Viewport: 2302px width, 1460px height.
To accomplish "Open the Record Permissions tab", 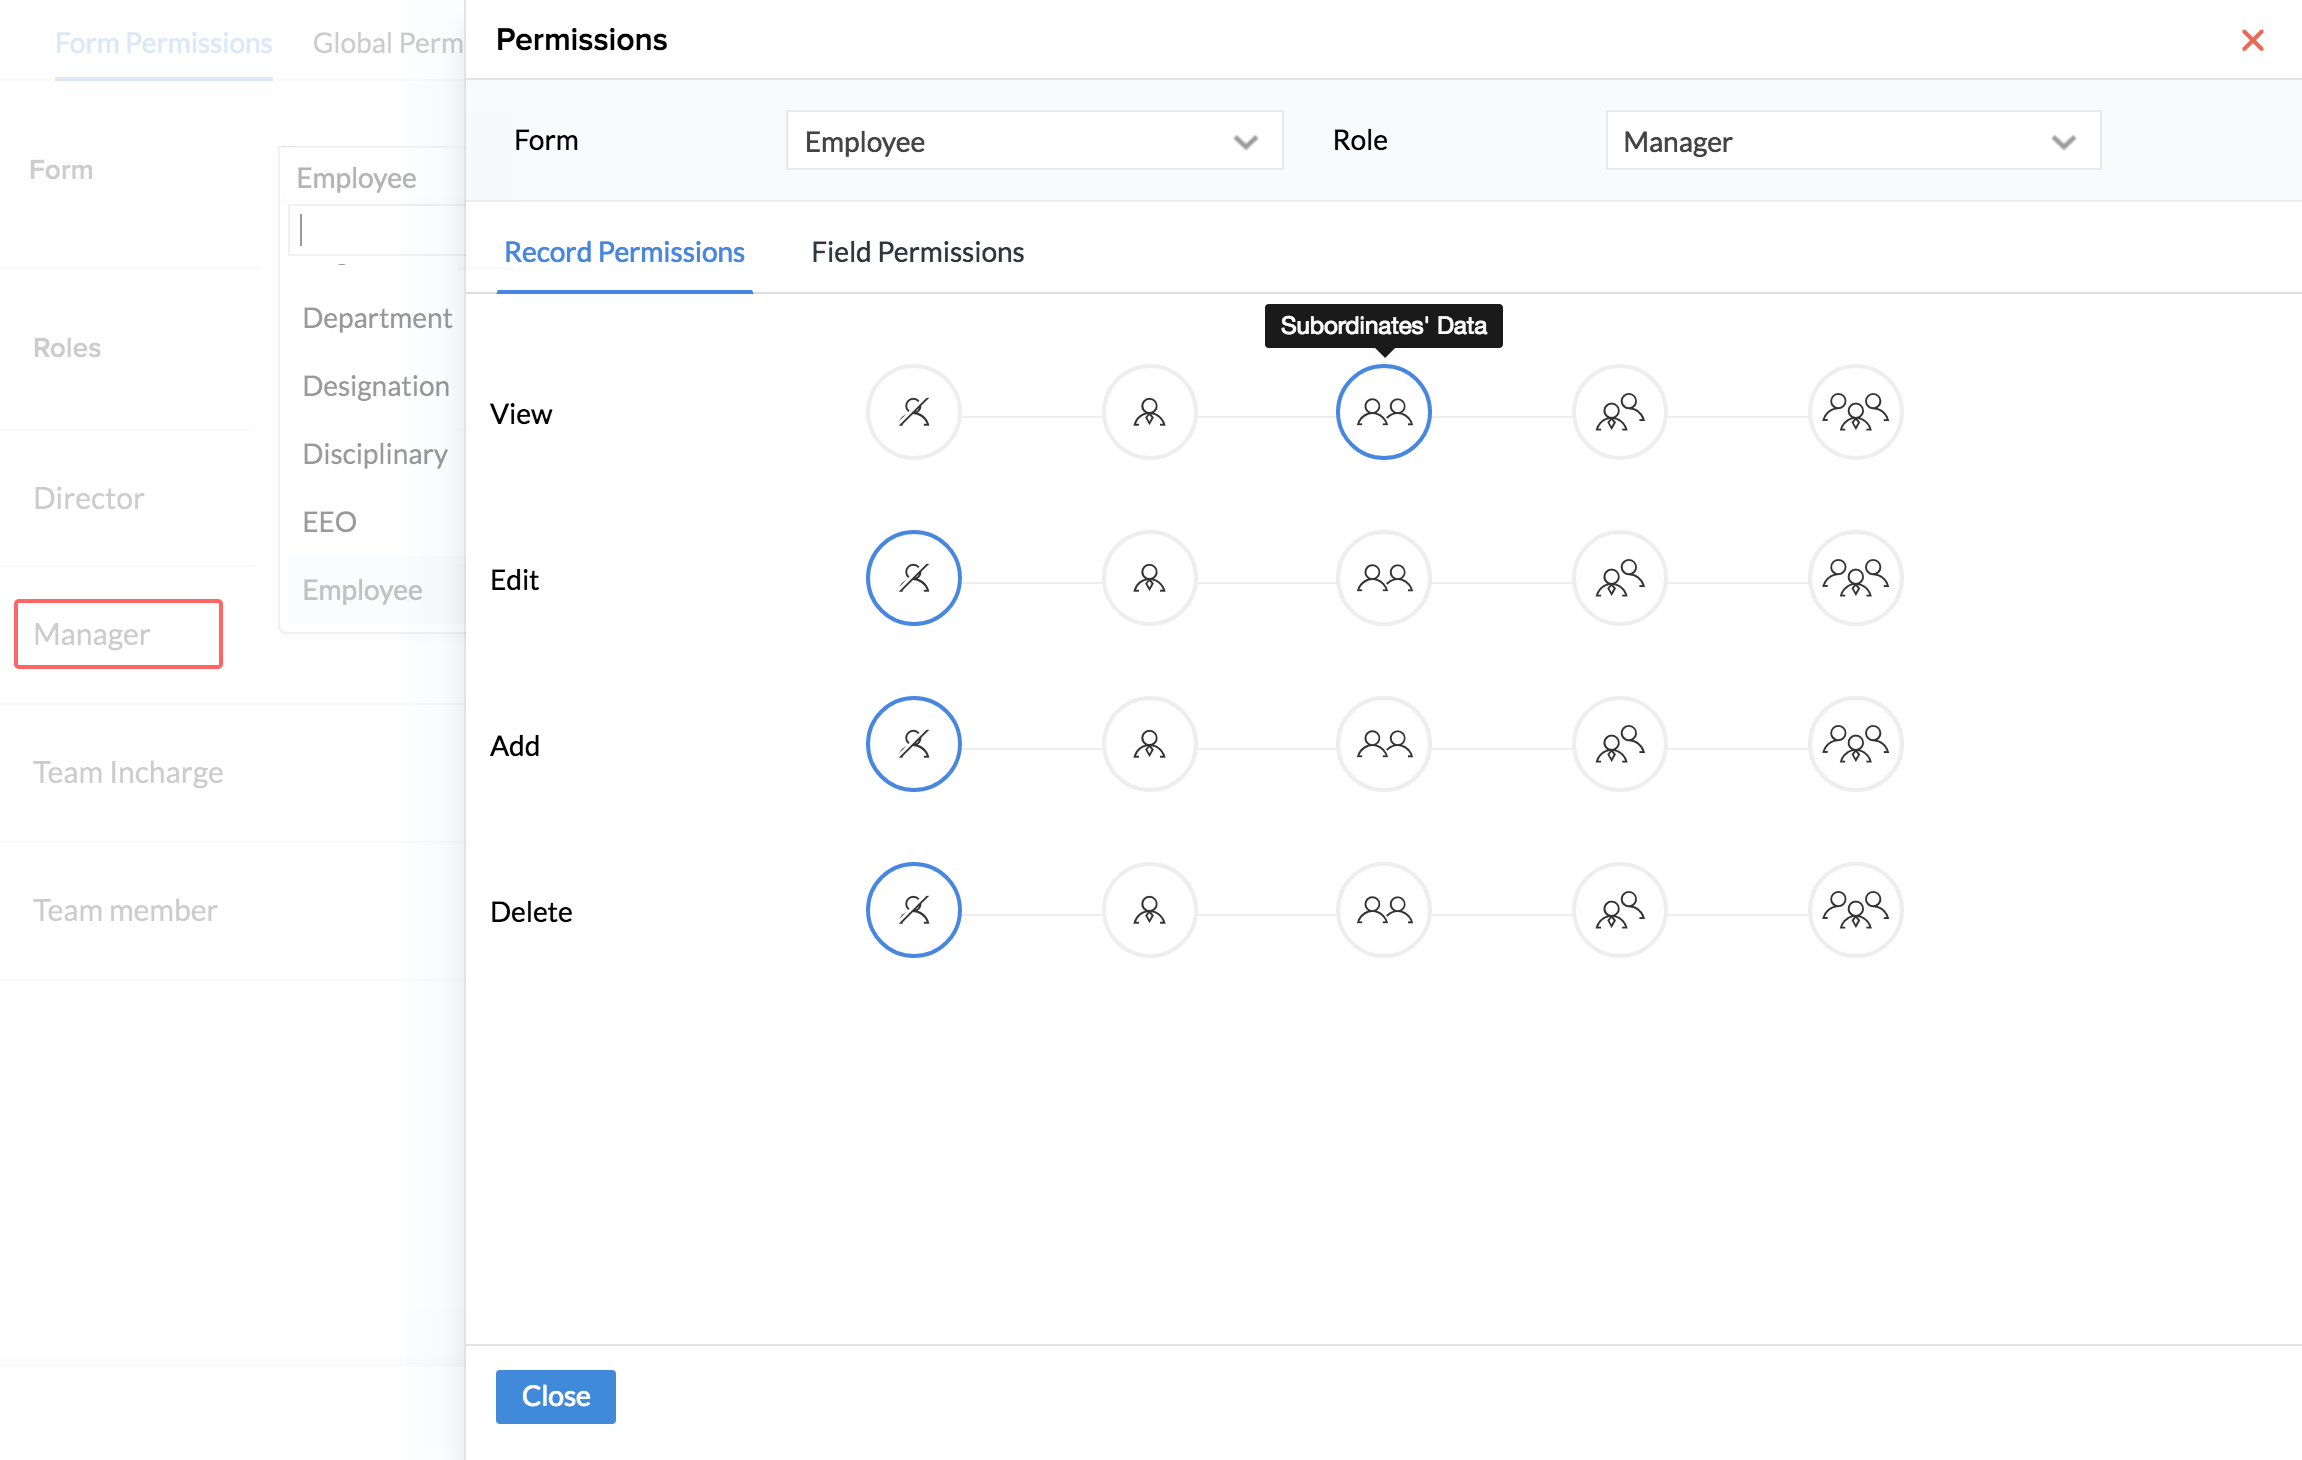I will coord(624,252).
